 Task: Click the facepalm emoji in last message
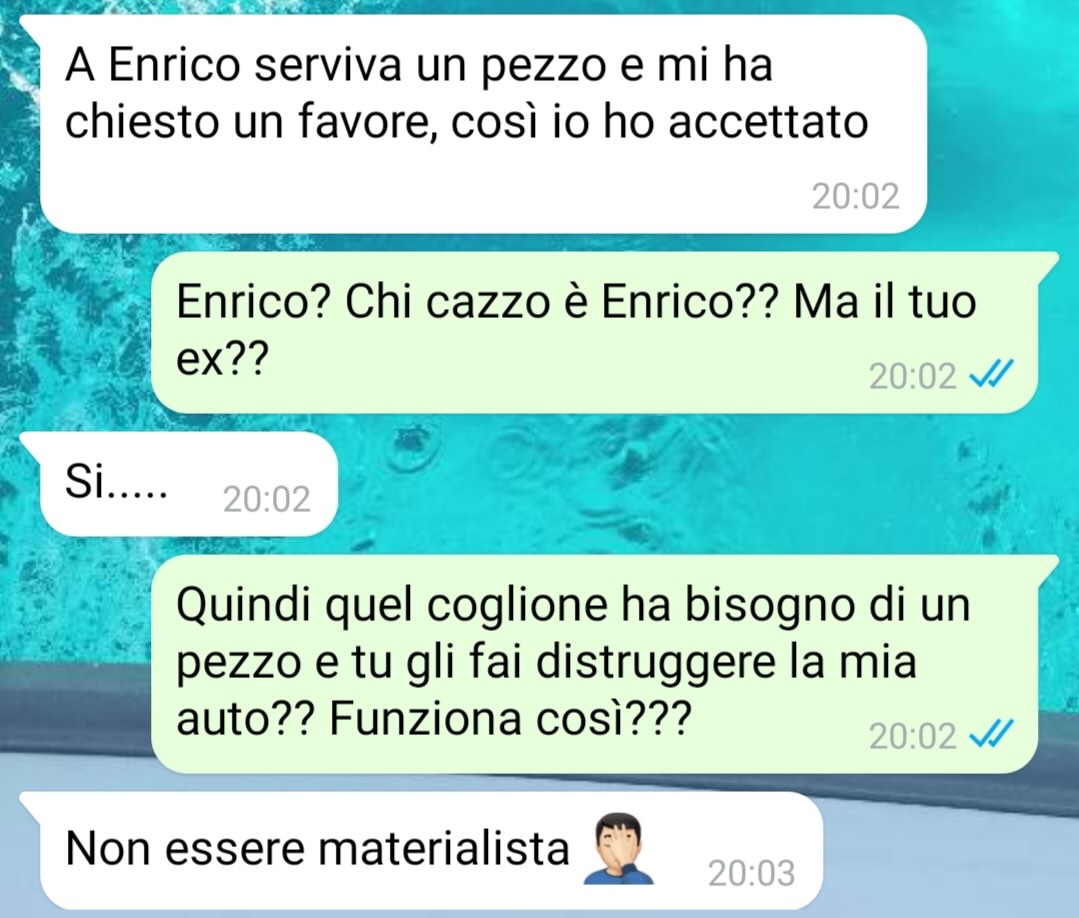(x=618, y=848)
